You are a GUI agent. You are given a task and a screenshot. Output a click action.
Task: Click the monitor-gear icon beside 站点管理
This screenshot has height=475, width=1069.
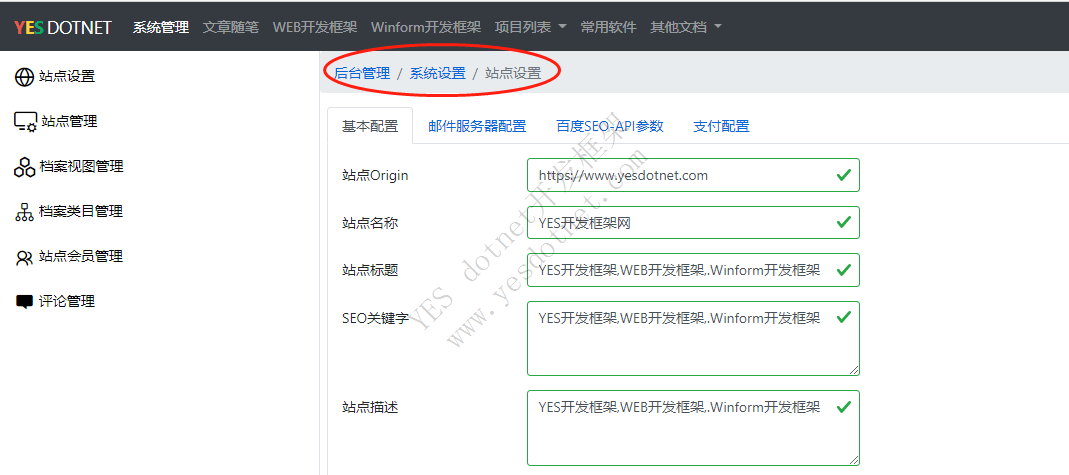(25, 122)
